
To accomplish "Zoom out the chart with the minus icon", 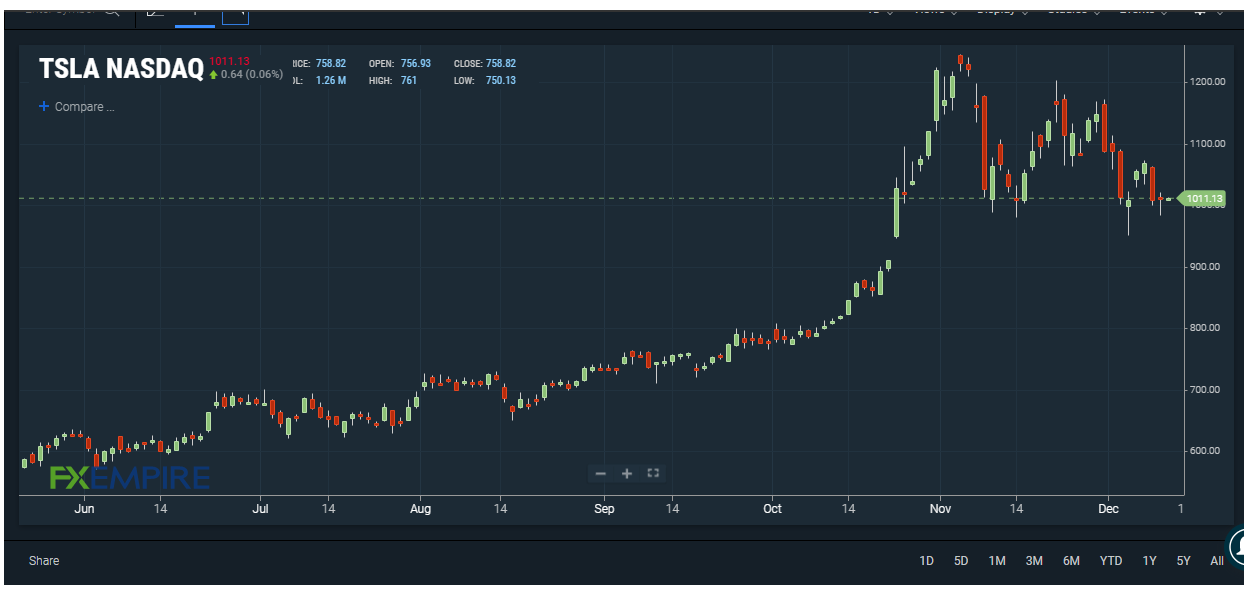I will (600, 474).
